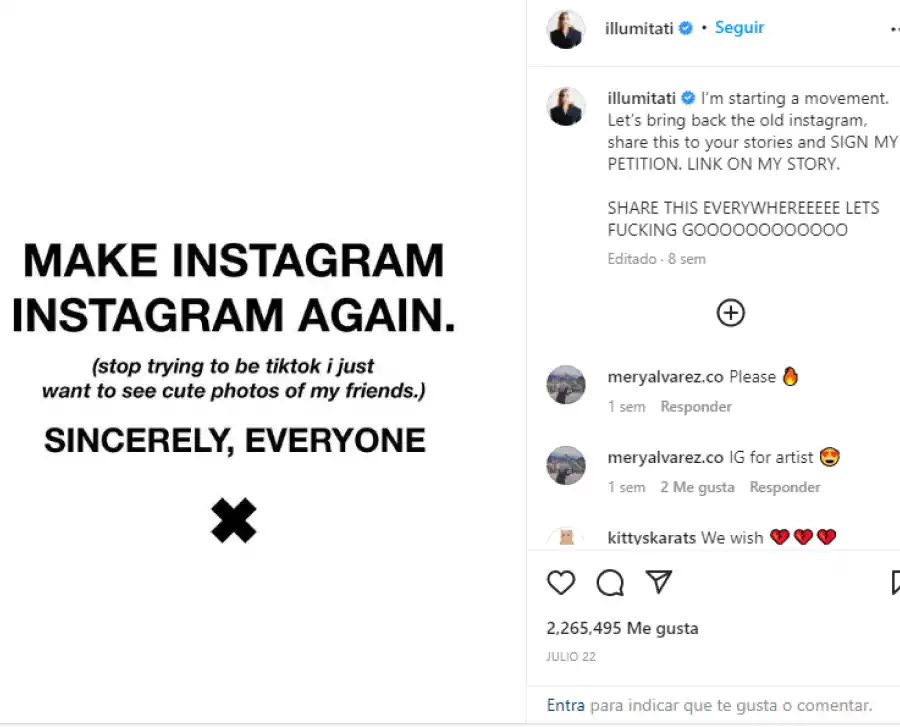Click the illumitati username in the caption

tap(640, 98)
